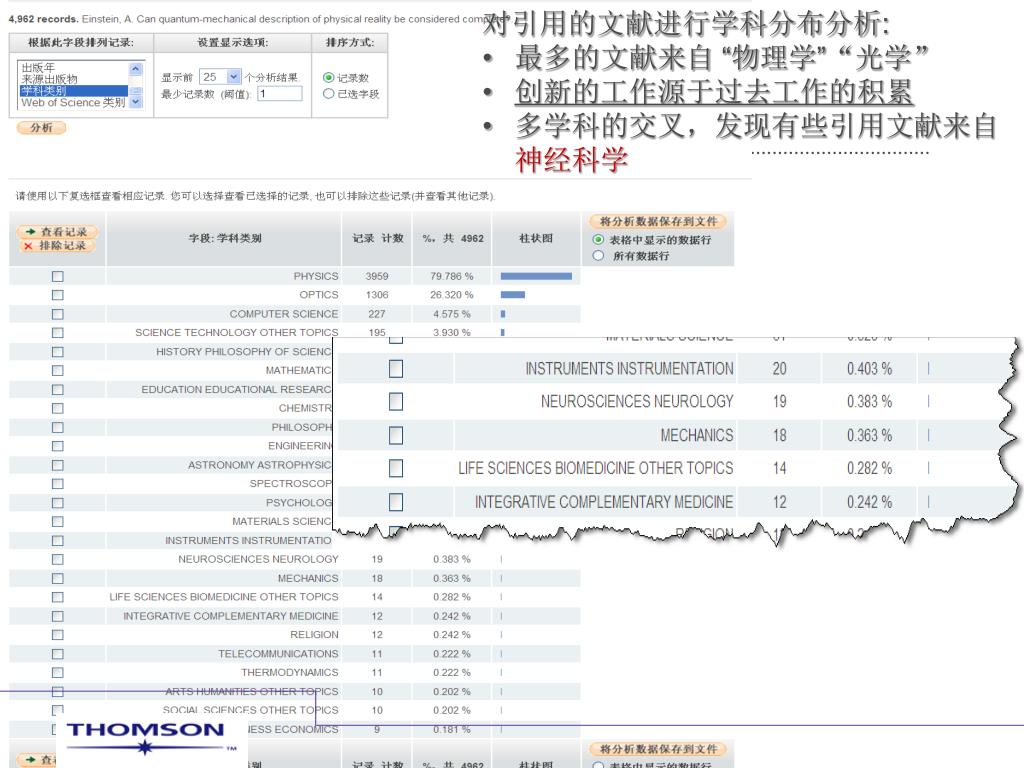This screenshot has width=1024, height=768.
Task: Check LIFE SCIENCES BIOMEDICINE checkbox in zoomed inset
Action: 396,468
